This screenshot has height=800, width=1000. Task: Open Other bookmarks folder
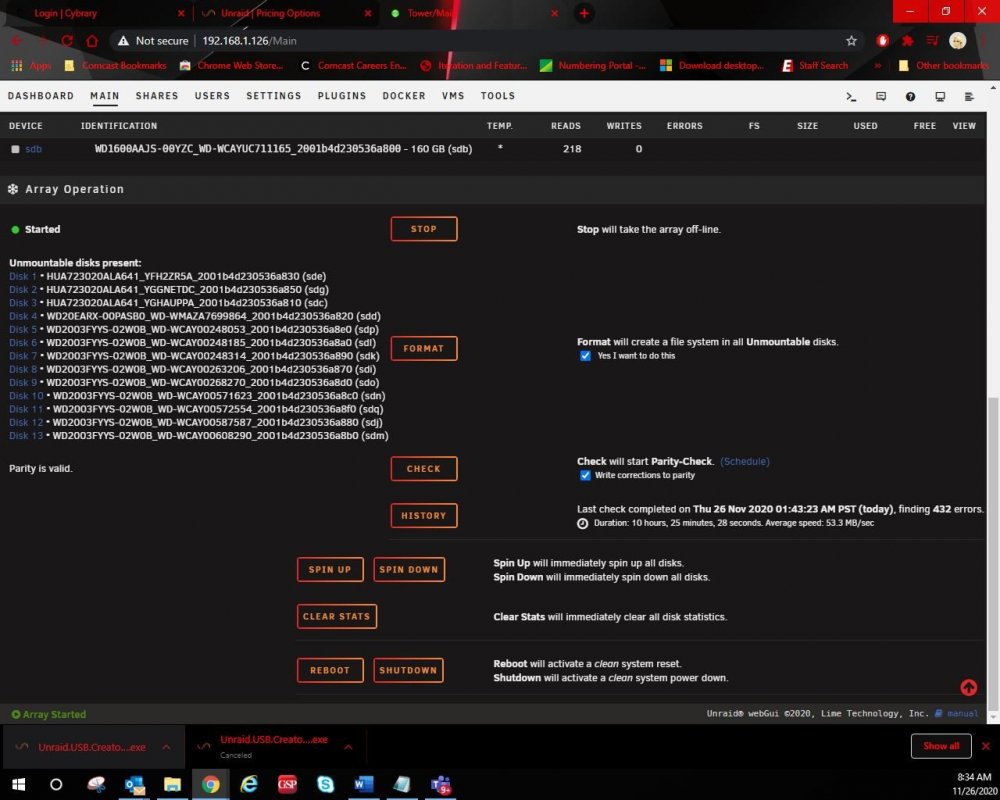[x=943, y=66]
